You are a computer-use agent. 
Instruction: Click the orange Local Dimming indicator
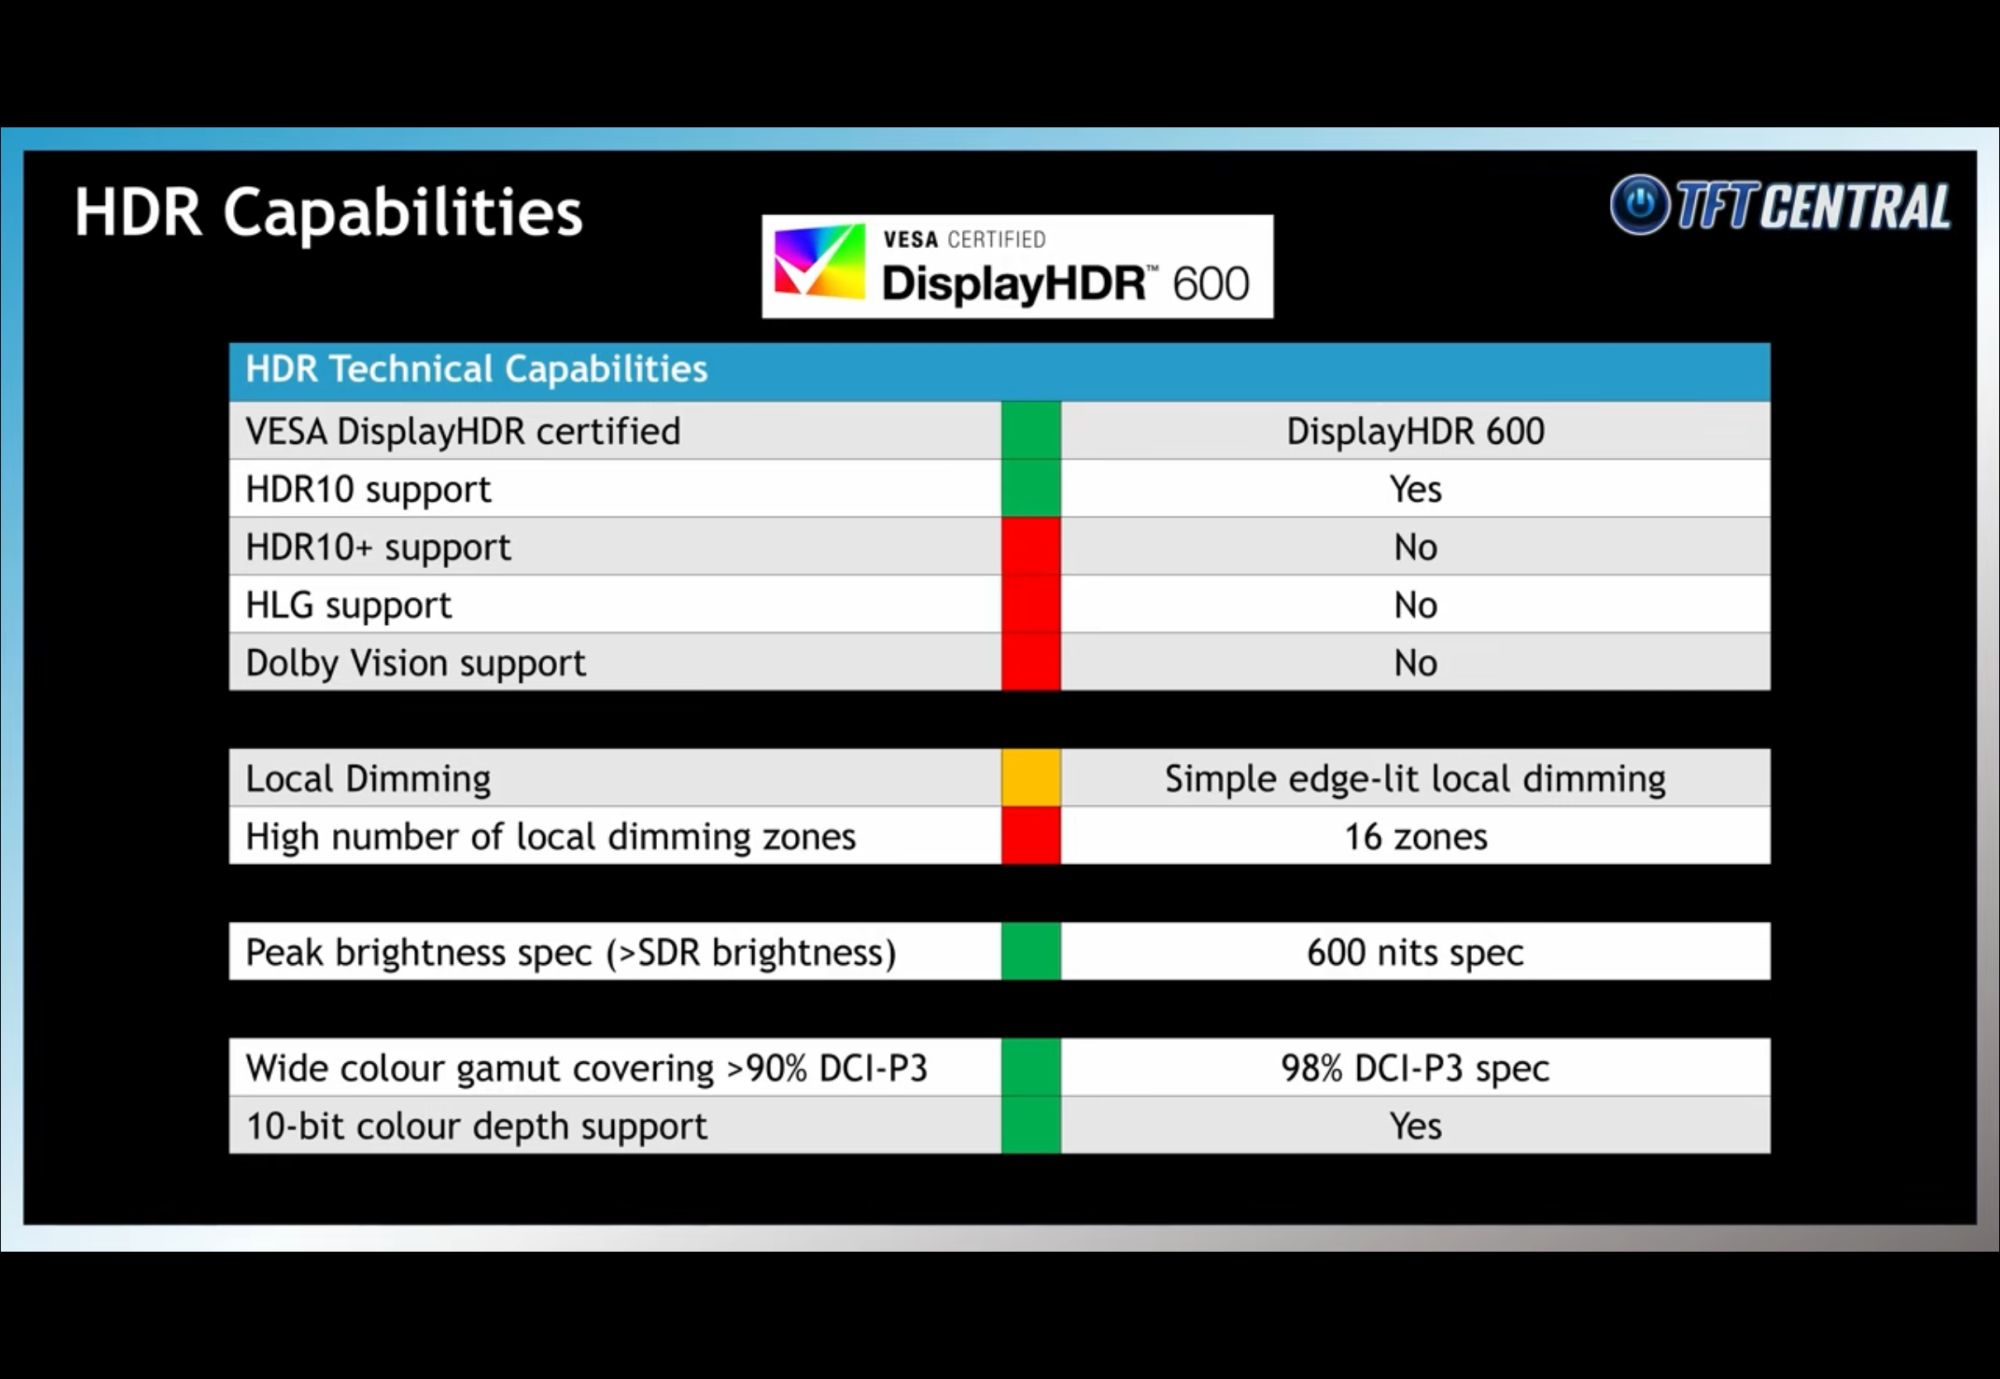pyautogui.click(x=1030, y=778)
